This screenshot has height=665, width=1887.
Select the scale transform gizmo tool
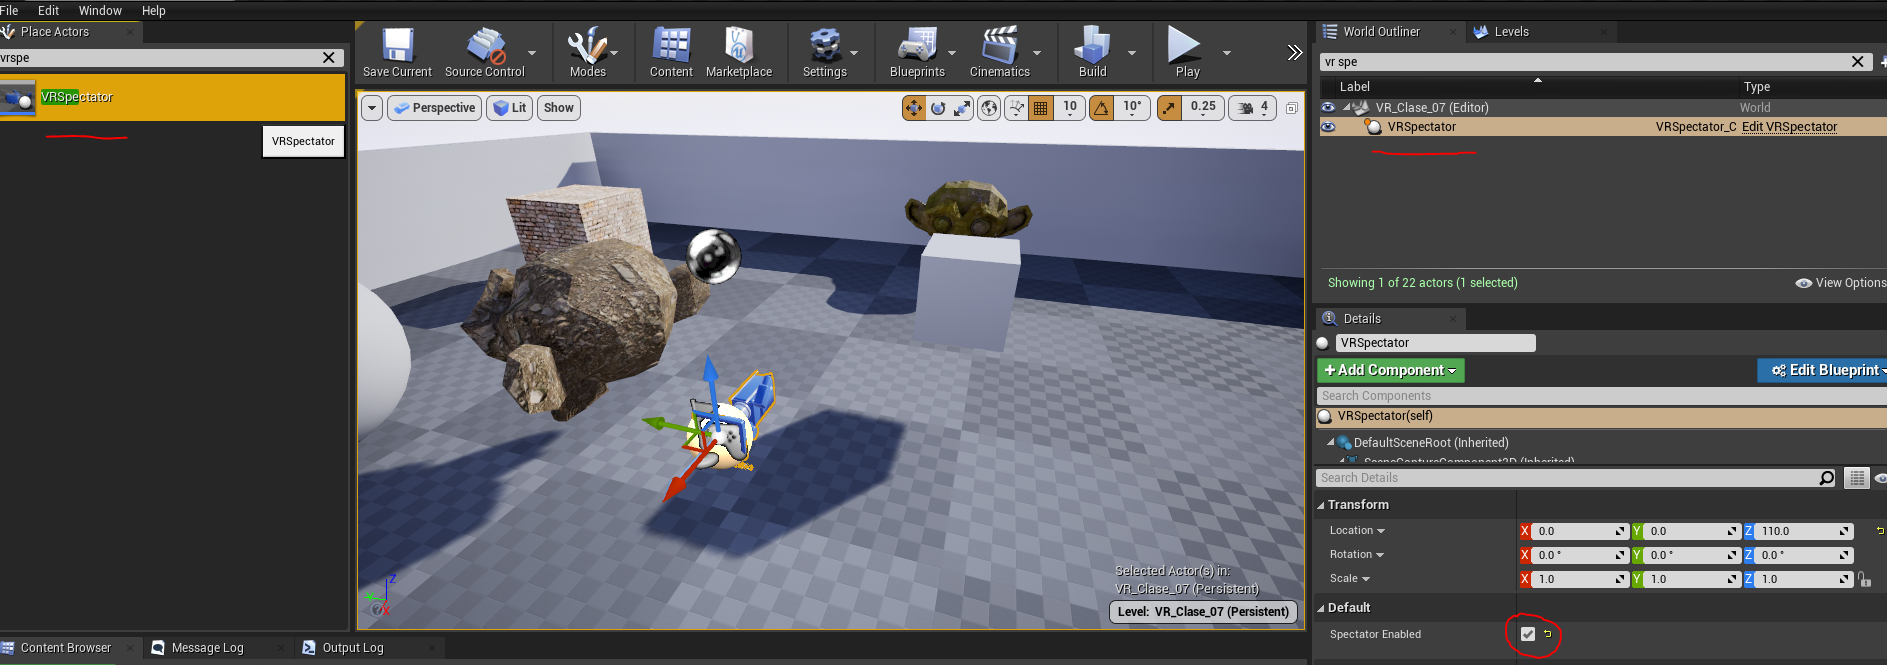(962, 108)
